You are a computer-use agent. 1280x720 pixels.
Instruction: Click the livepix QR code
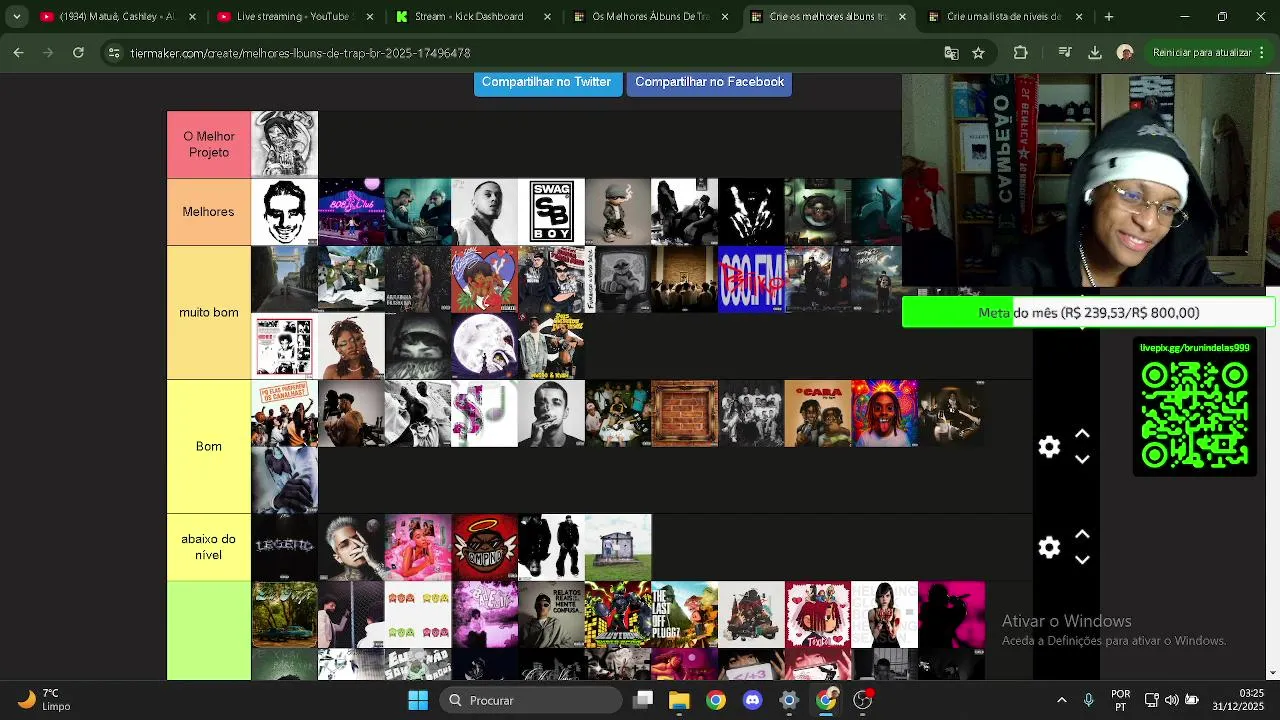point(1195,415)
